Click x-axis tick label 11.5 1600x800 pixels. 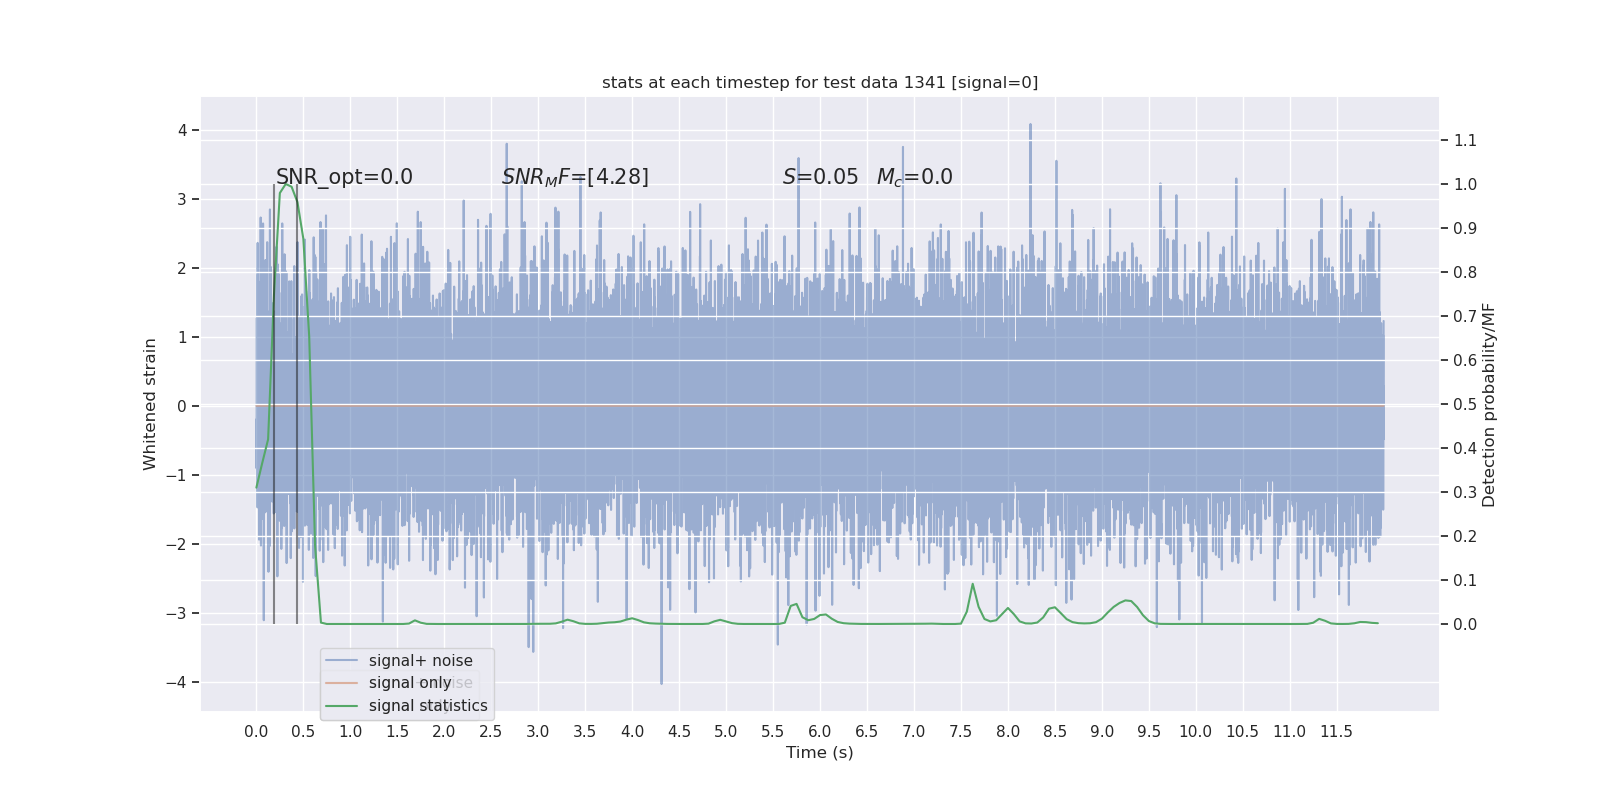point(1337,732)
